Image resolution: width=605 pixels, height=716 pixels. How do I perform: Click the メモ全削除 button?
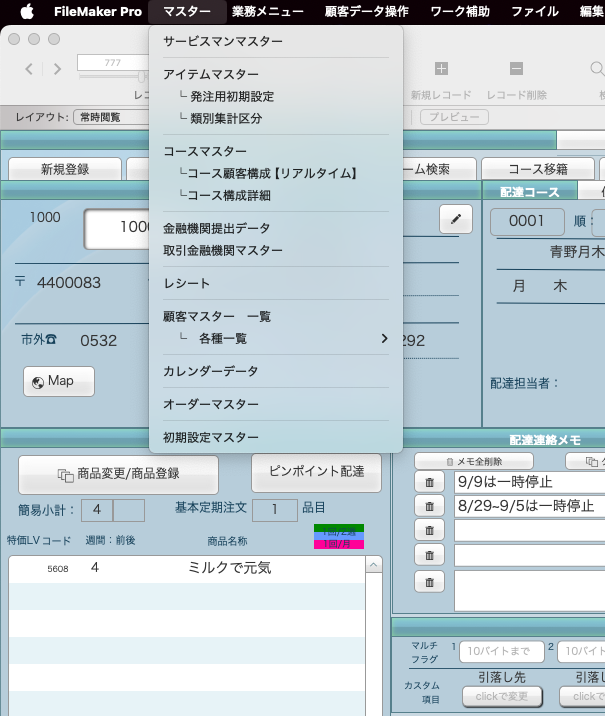click(x=474, y=462)
